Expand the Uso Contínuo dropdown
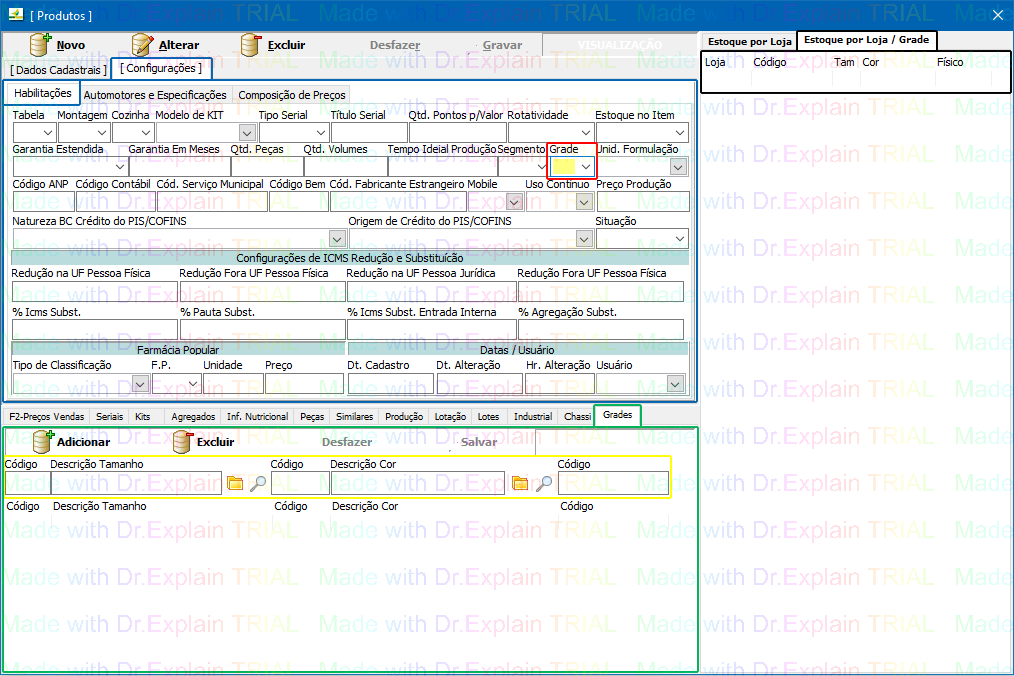Image resolution: width=1014 pixels, height=676 pixels. 585,202
